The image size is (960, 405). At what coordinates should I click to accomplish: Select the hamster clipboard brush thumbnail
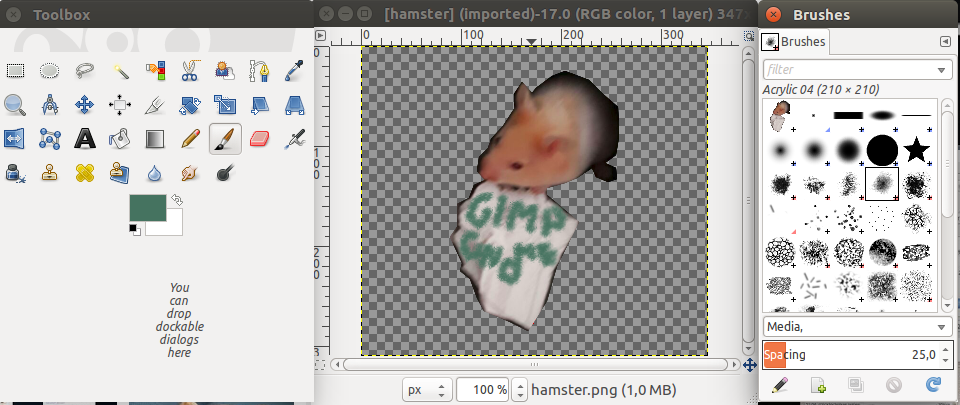(x=780, y=116)
